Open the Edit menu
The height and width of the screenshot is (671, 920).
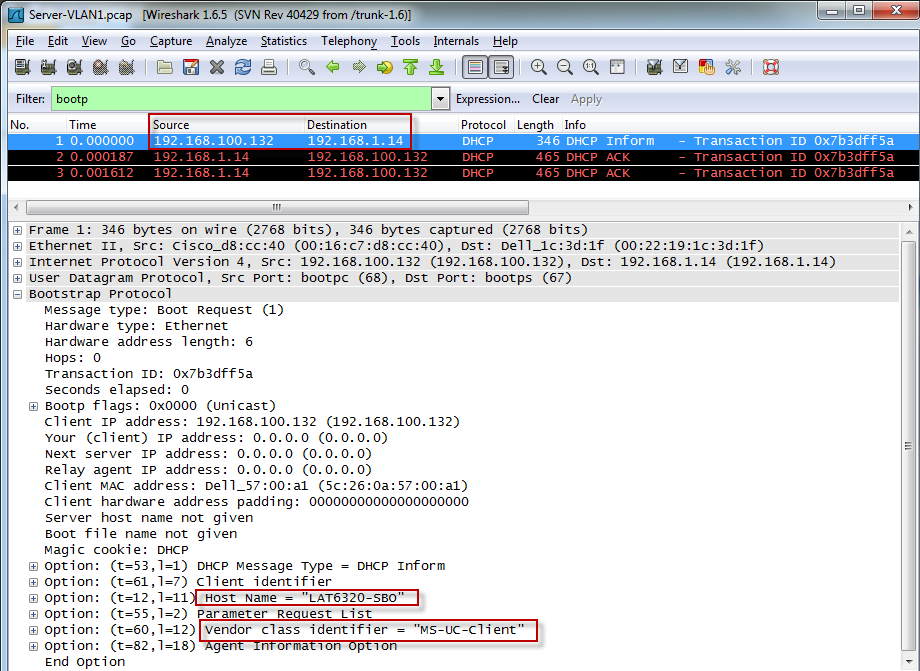(58, 41)
